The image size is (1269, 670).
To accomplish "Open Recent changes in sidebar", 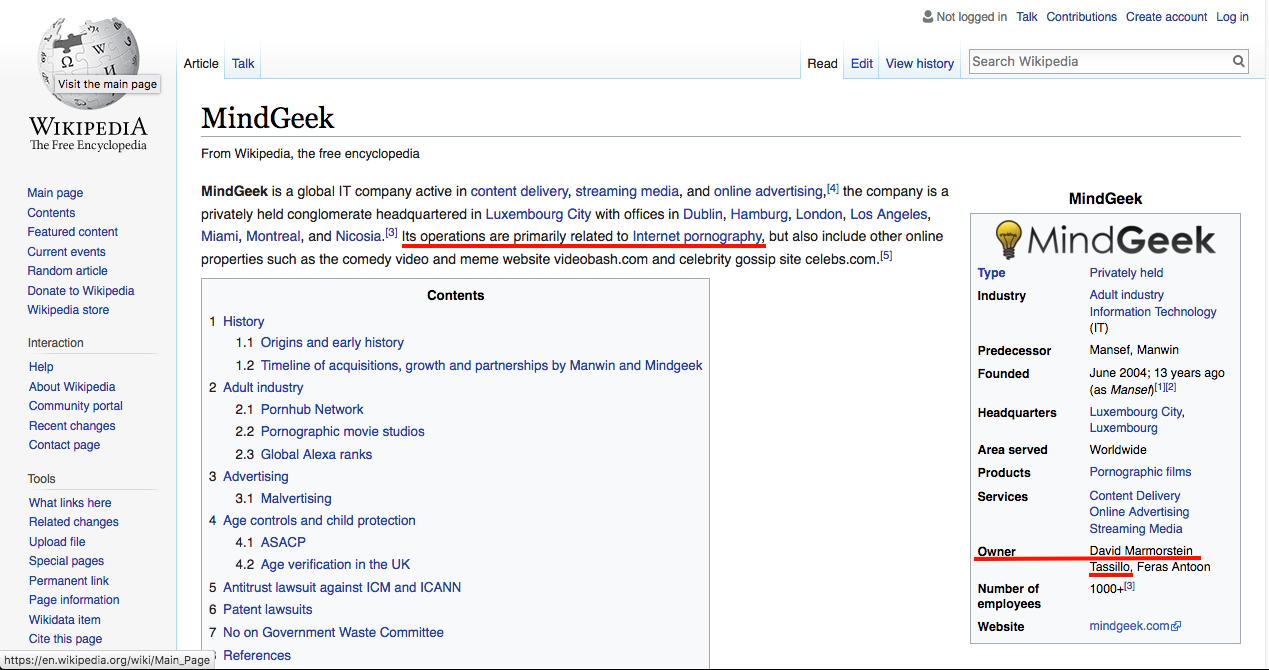I will tap(72, 426).
